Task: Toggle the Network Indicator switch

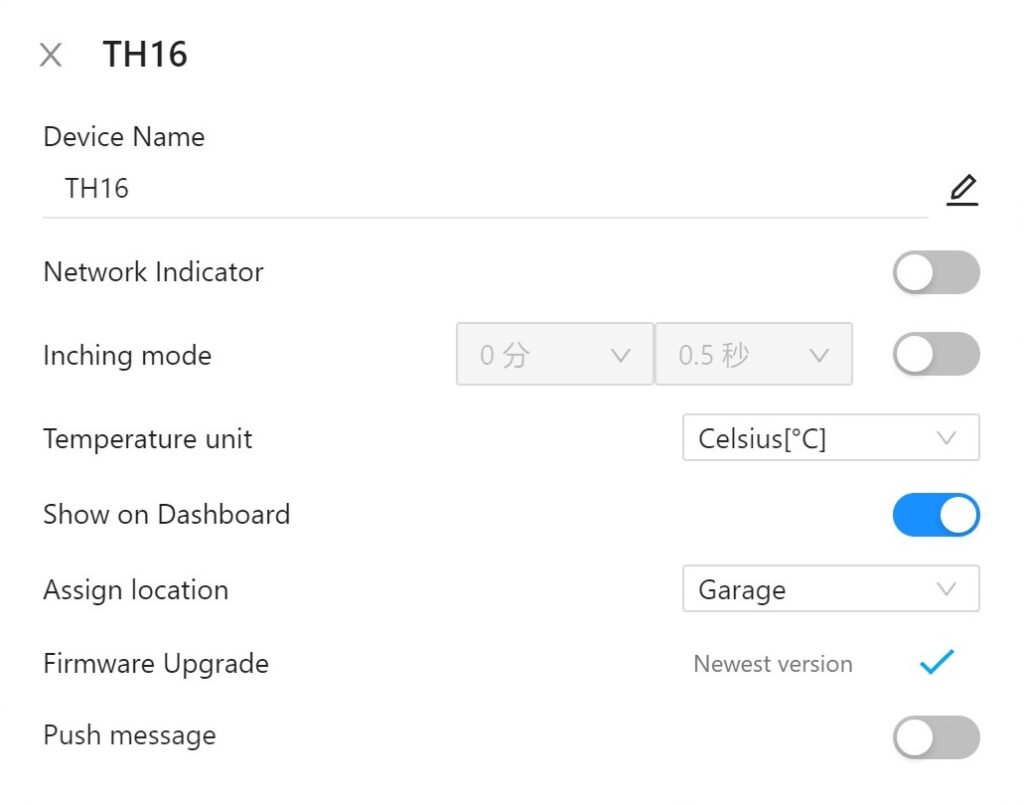Action: click(x=936, y=272)
